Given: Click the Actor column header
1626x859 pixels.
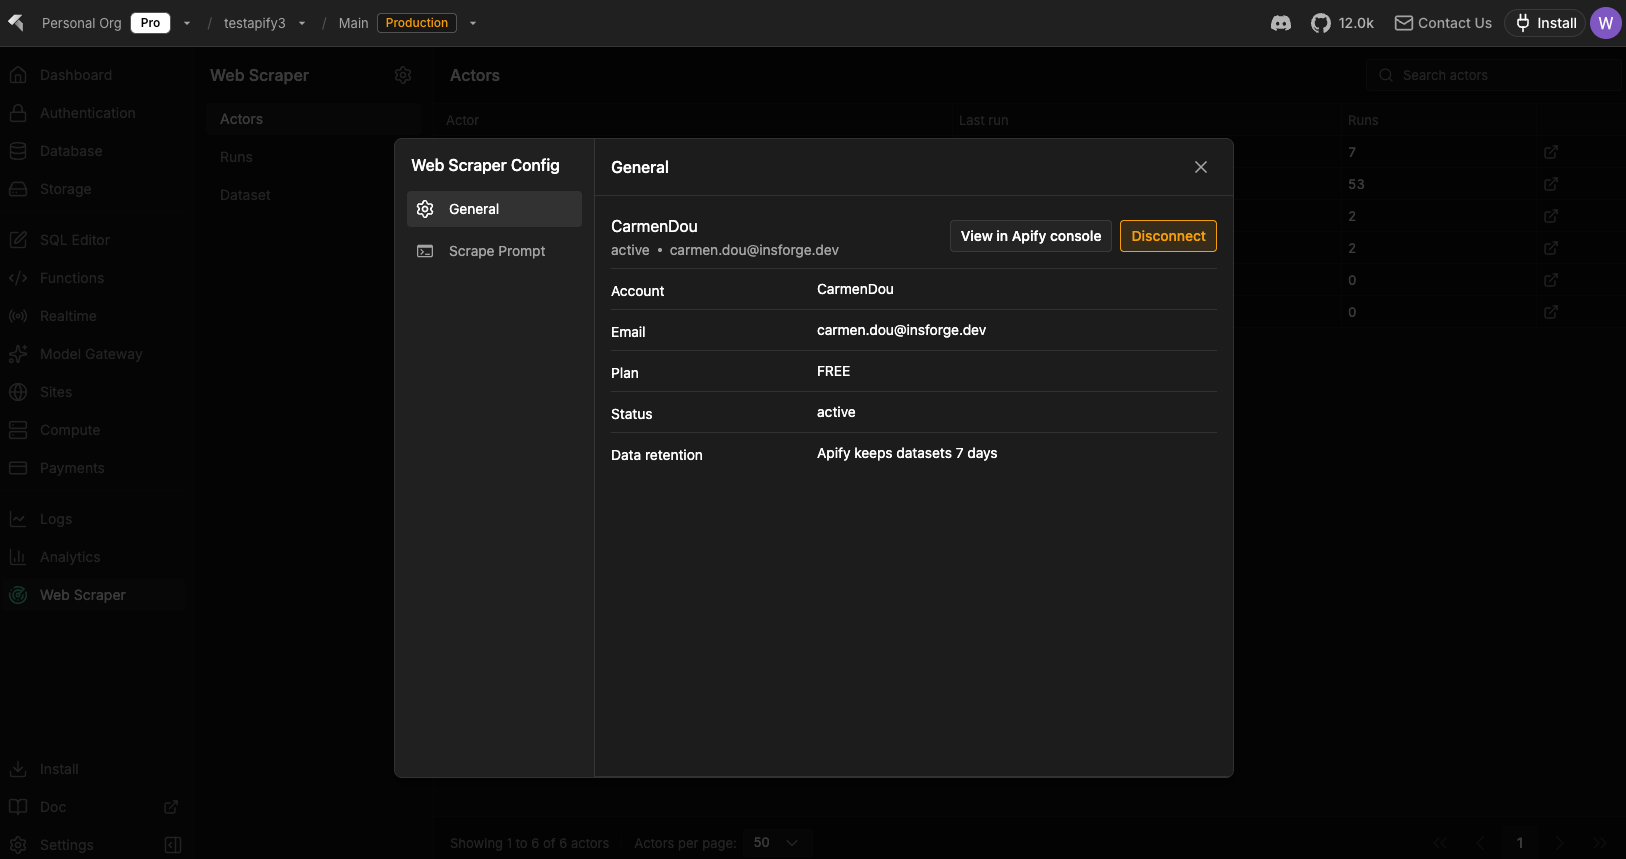Looking at the screenshot, I should [x=462, y=120].
